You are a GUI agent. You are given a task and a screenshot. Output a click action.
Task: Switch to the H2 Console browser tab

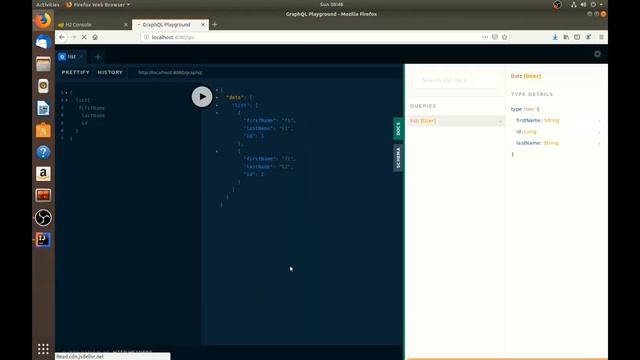(x=93, y=24)
